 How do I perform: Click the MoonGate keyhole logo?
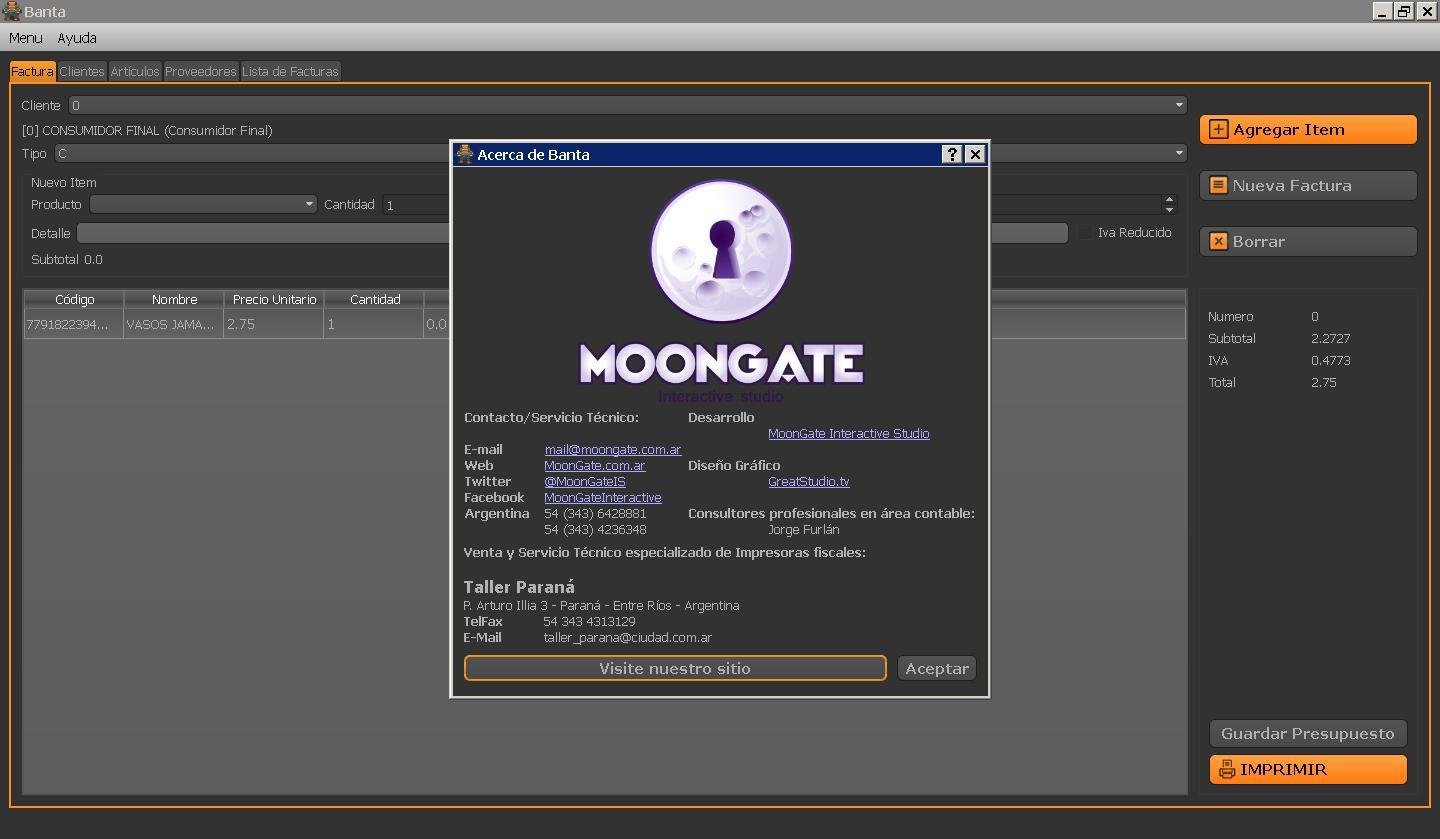[721, 251]
